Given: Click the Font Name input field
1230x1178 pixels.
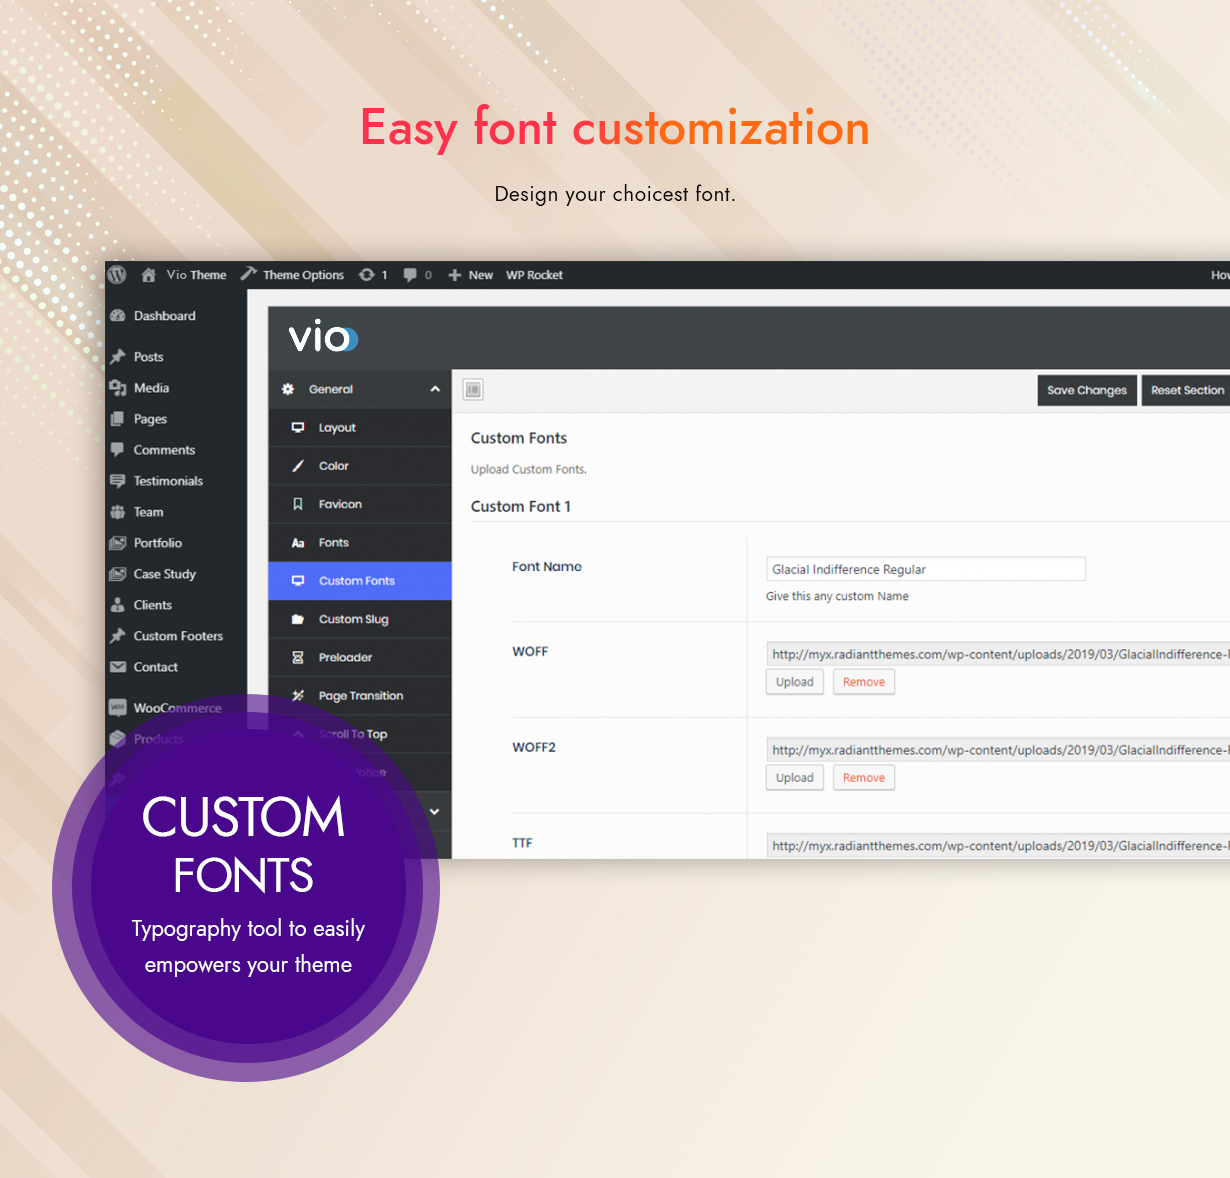Looking at the screenshot, I should tap(925, 569).
